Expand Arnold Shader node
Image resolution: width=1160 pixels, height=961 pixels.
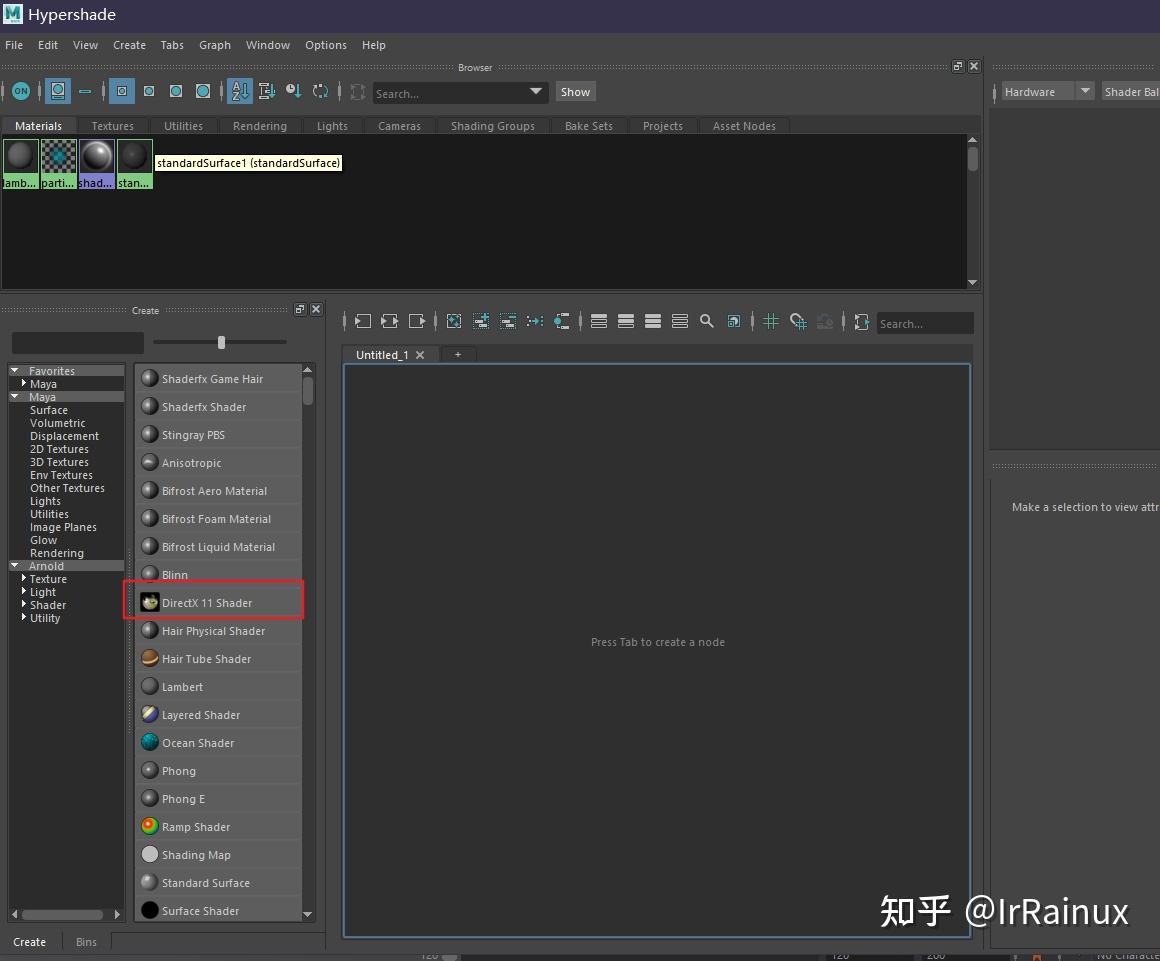point(24,604)
